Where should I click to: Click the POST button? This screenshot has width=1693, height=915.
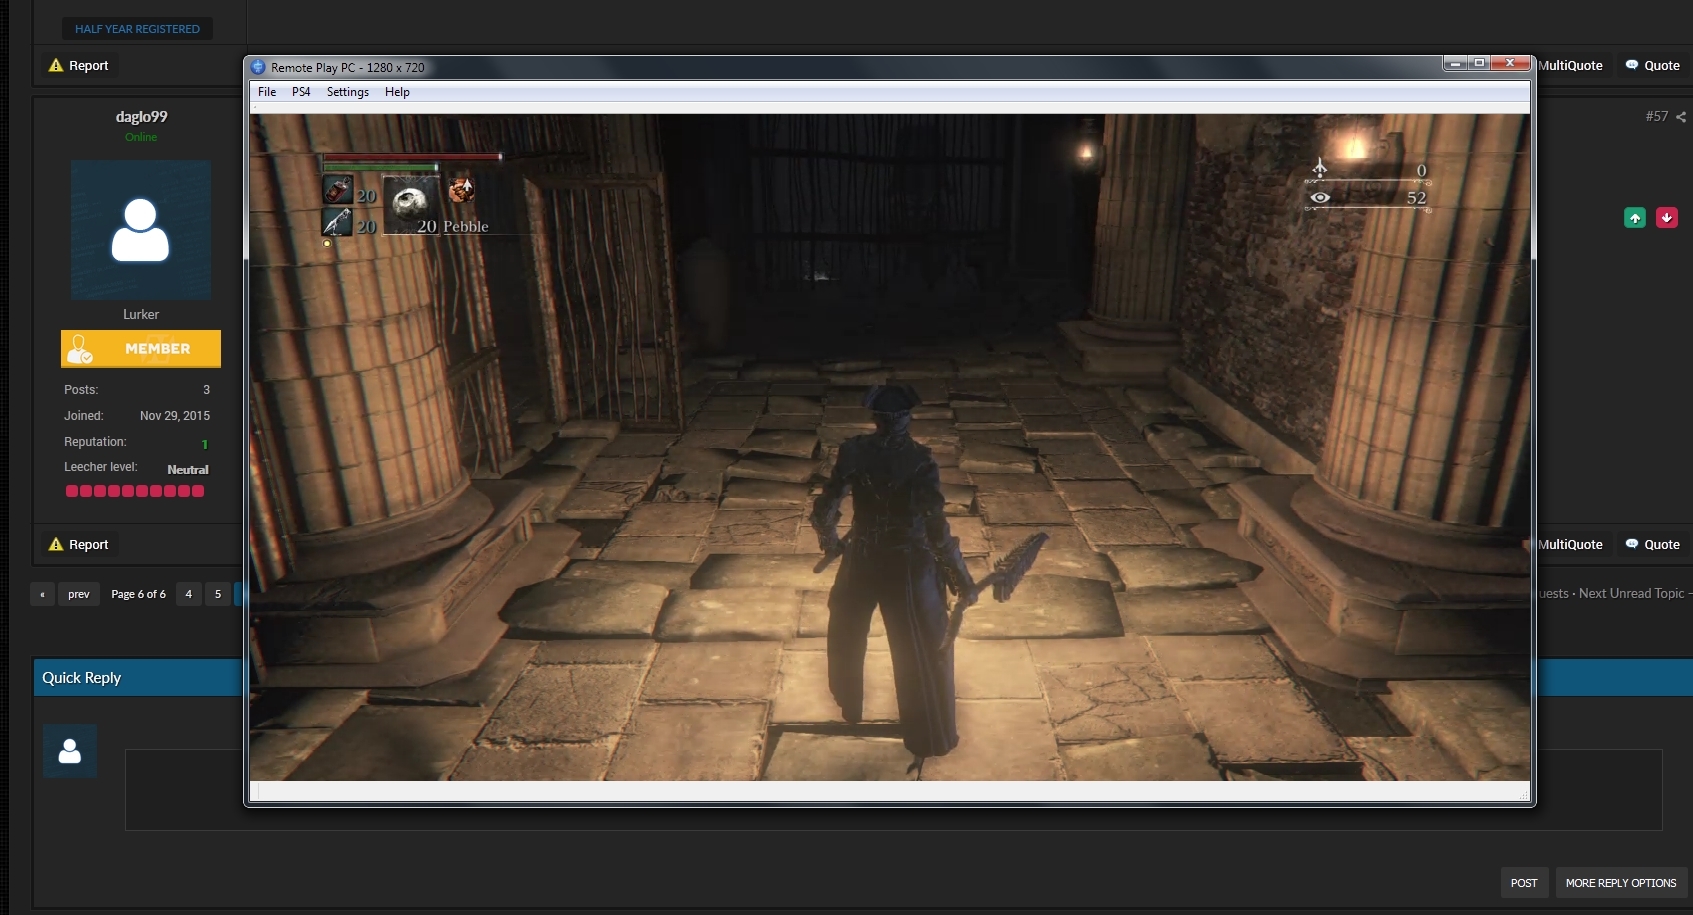(1524, 883)
